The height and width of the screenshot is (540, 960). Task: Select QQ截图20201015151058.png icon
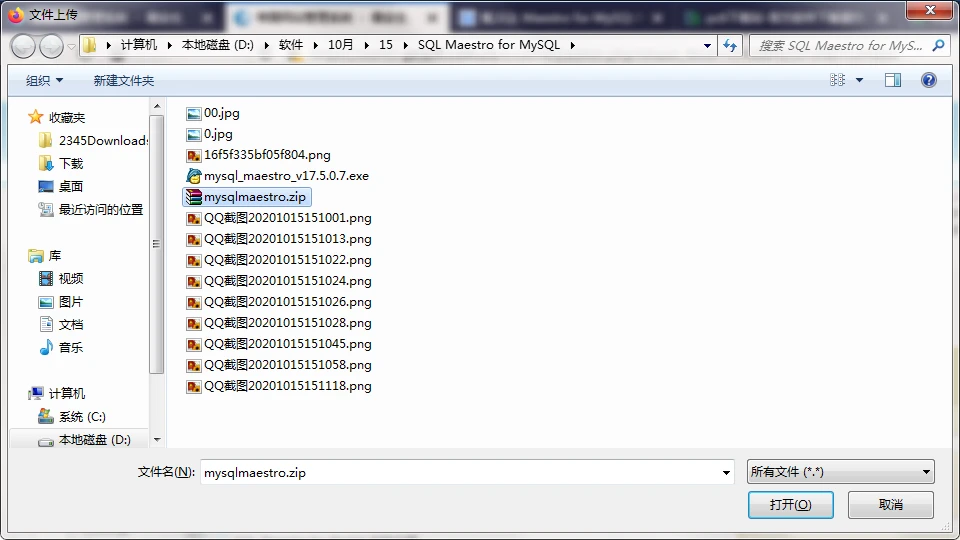[x=193, y=365]
